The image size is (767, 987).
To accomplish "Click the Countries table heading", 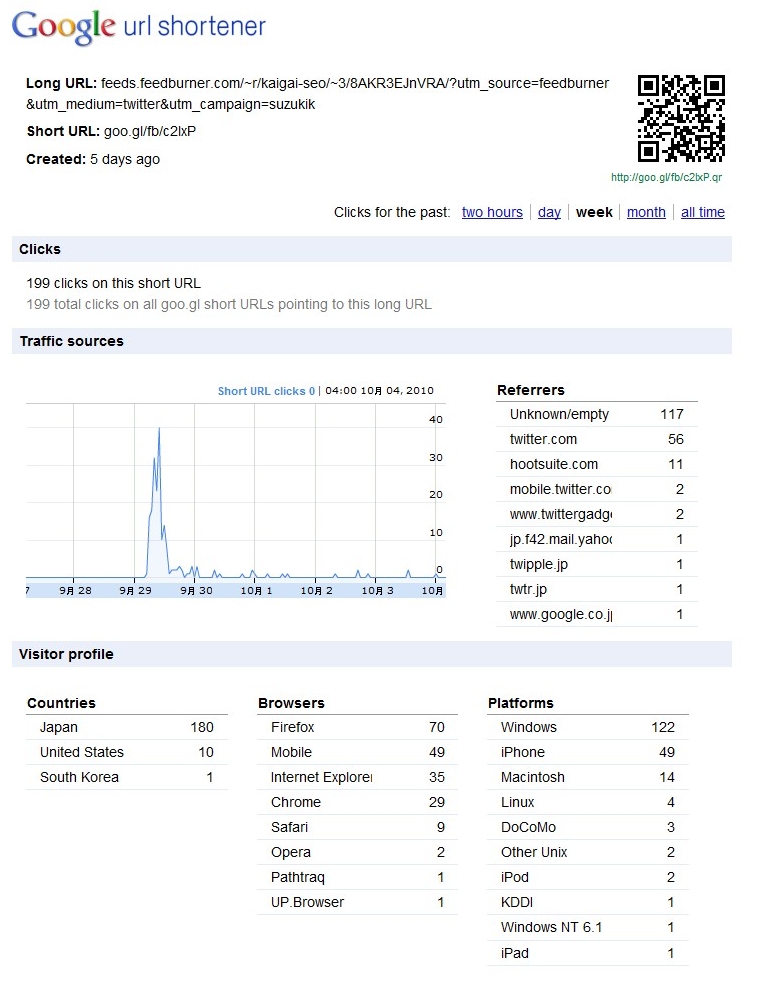I will (x=61, y=703).
